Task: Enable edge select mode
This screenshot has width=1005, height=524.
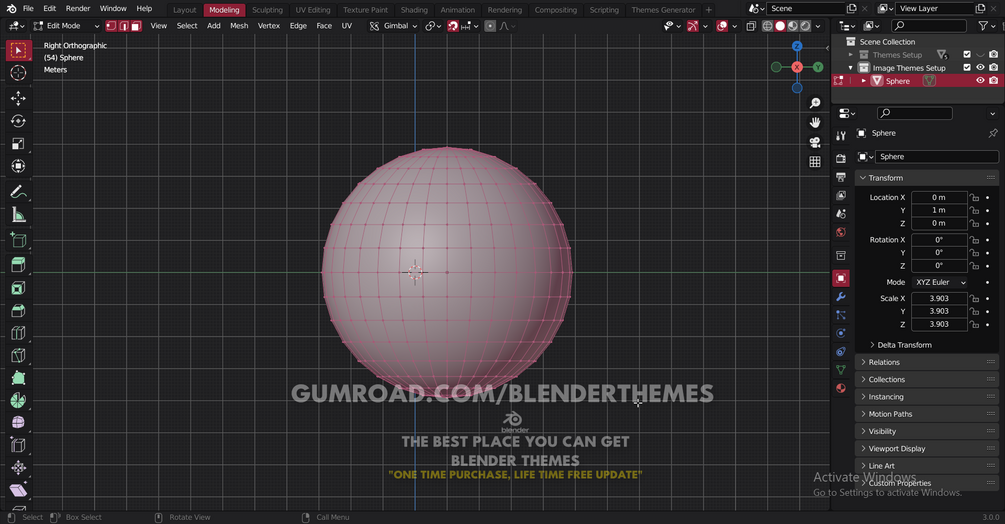Action: pyautogui.click(x=124, y=26)
